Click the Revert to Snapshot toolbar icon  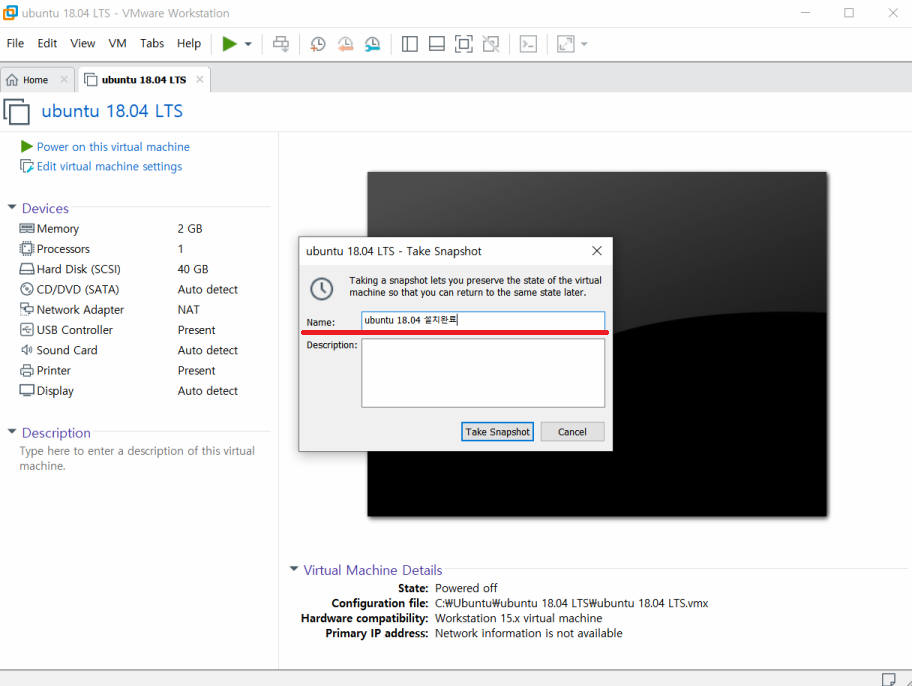pyautogui.click(x=345, y=44)
